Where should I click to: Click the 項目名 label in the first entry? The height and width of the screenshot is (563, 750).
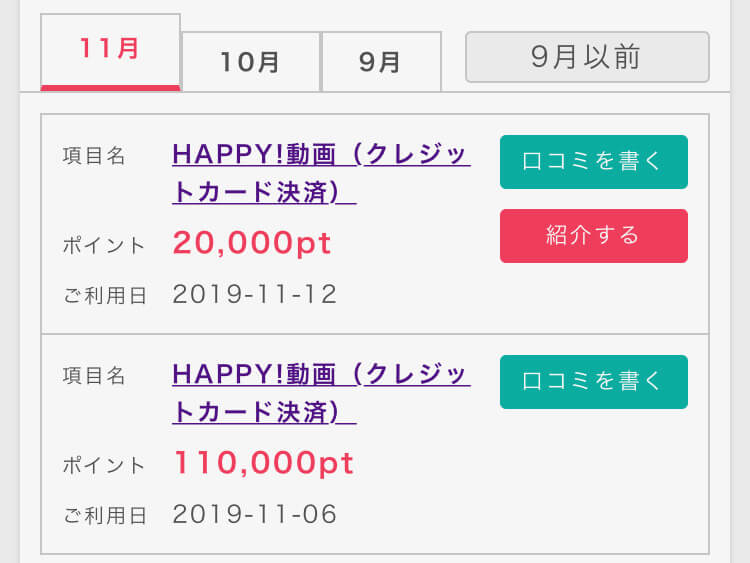(94, 156)
